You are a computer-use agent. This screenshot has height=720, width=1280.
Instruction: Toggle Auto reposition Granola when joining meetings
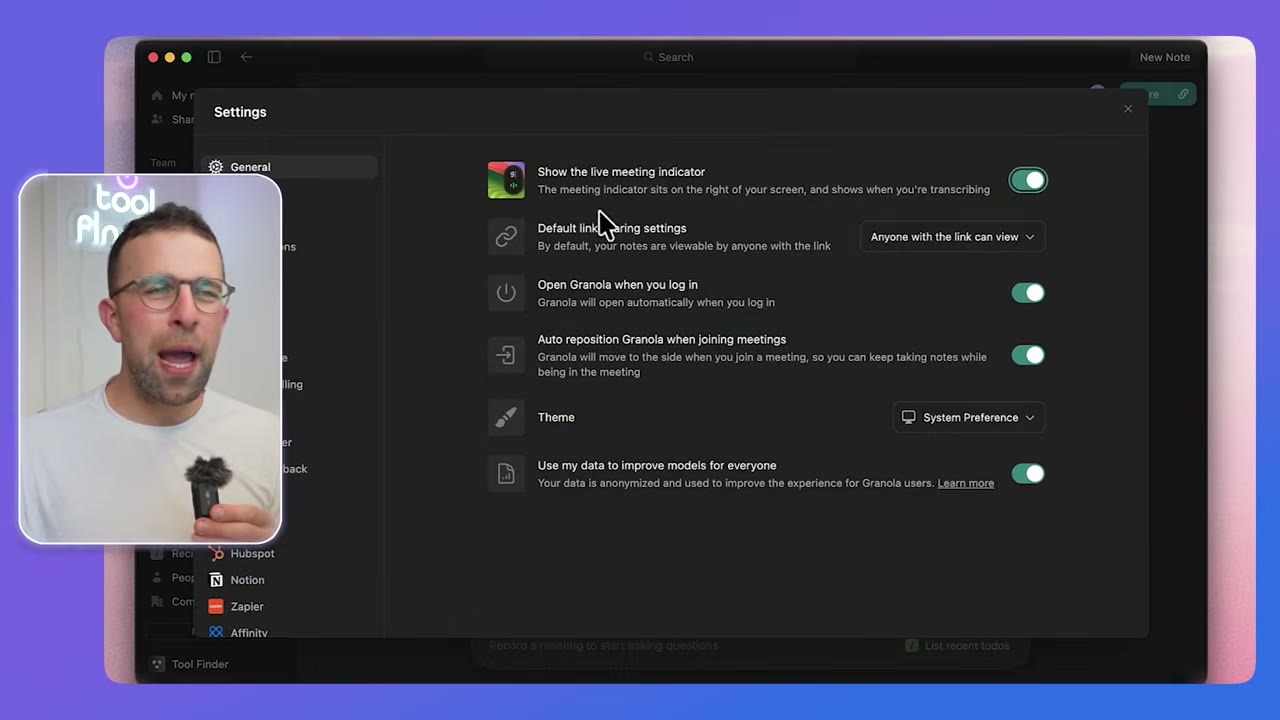click(x=1028, y=355)
